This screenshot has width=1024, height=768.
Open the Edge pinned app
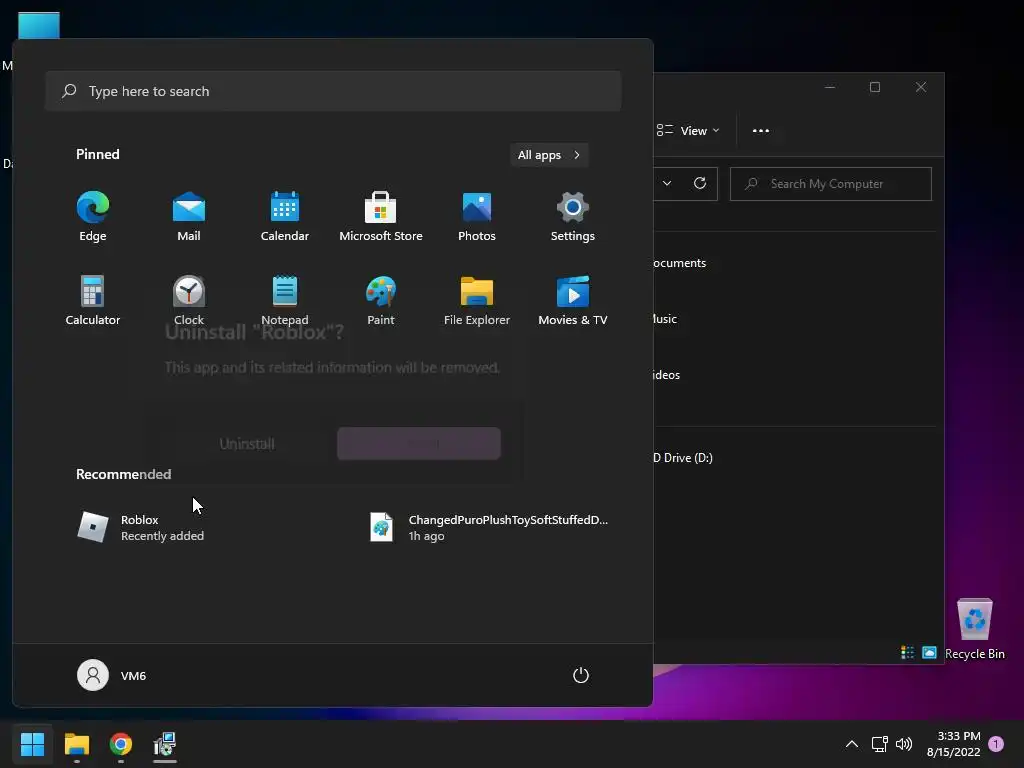93,217
